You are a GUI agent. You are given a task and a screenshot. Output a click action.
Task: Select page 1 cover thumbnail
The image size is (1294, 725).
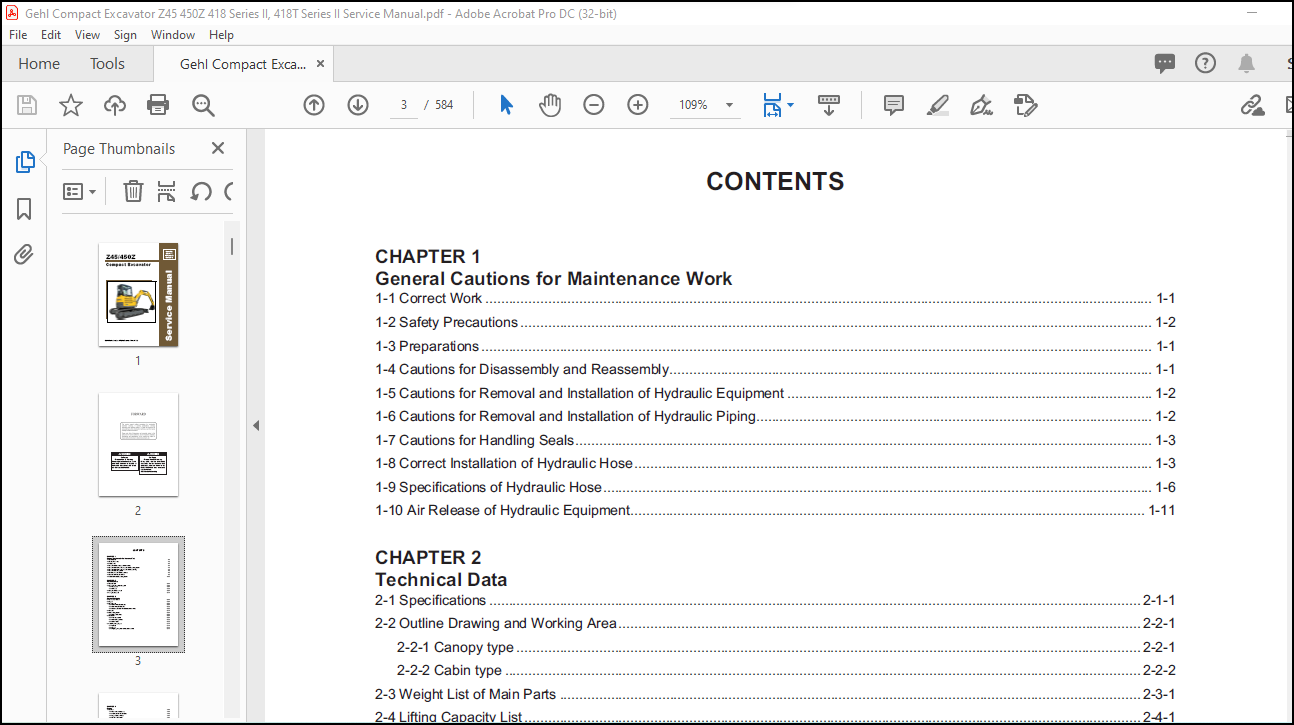tap(138, 295)
